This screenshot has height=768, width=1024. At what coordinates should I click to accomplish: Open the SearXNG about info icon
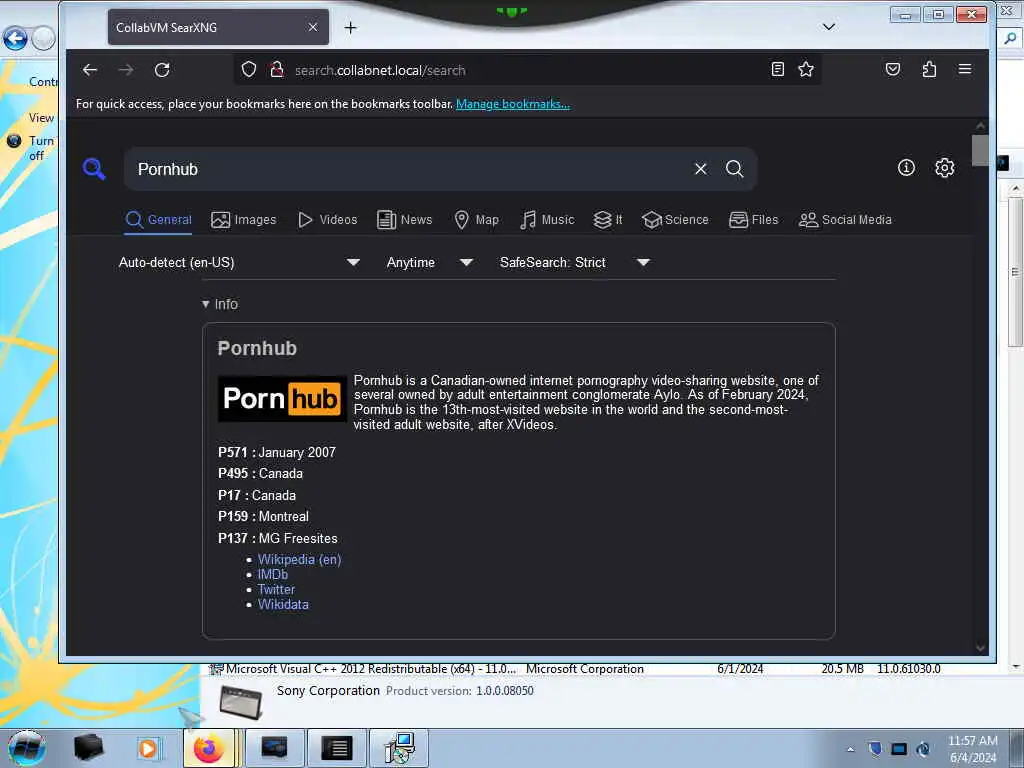tap(906, 168)
